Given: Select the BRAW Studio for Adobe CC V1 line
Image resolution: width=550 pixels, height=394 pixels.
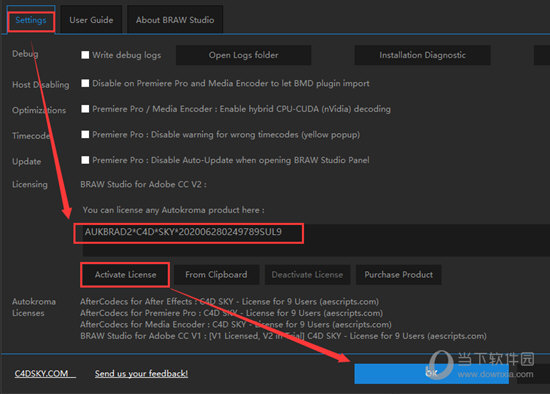Looking at the screenshot, I should point(283,336).
